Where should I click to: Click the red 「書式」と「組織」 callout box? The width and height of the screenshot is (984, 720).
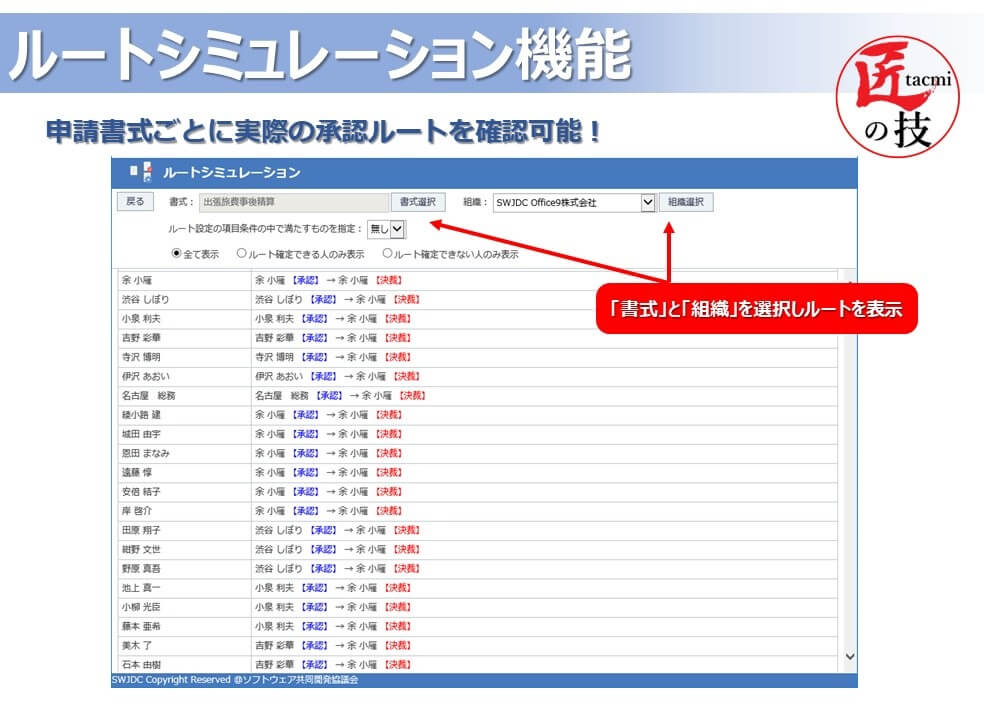[x=756, y=309]
